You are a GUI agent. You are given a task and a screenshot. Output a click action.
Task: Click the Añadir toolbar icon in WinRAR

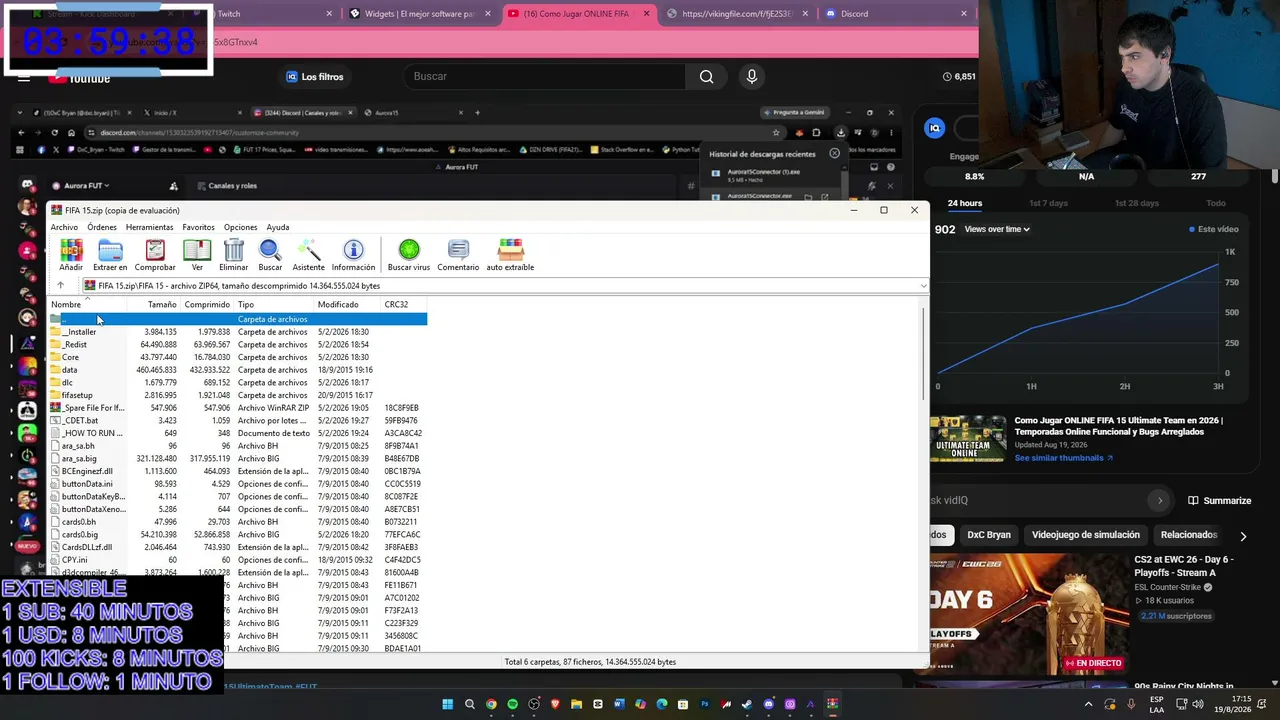[x=71, y=255]
